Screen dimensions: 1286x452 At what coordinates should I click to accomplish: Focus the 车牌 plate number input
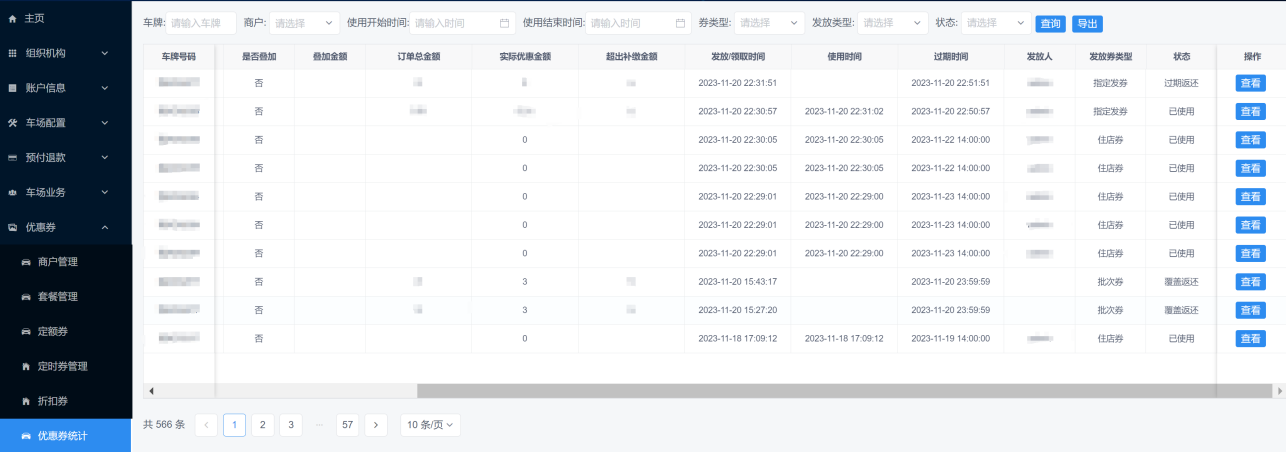201,23
